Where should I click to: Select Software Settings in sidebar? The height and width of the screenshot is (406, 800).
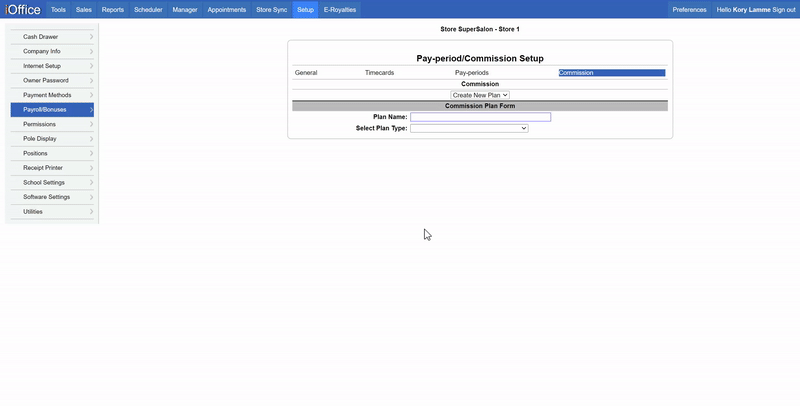52,197
